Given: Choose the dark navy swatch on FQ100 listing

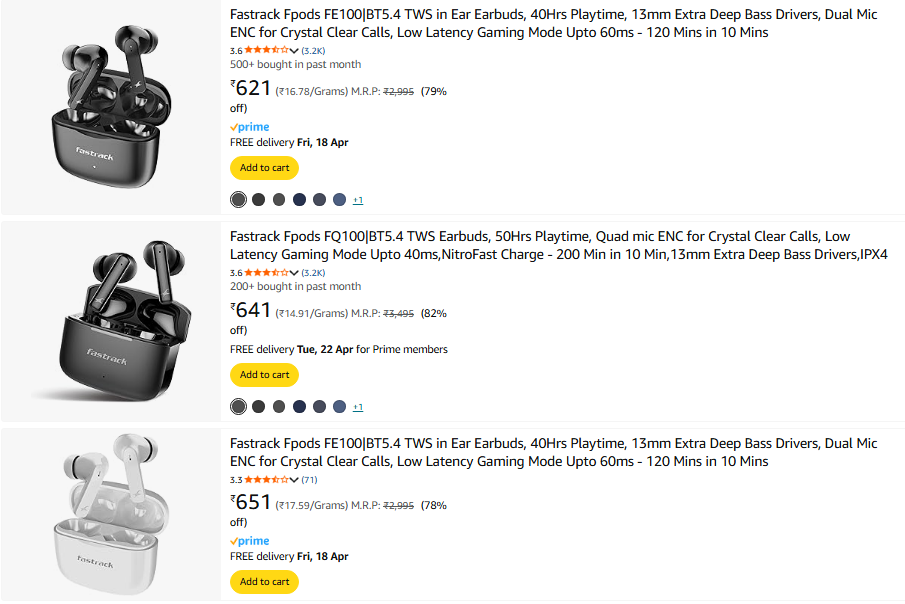Looking at the screenshot, I should click(299, 407).
